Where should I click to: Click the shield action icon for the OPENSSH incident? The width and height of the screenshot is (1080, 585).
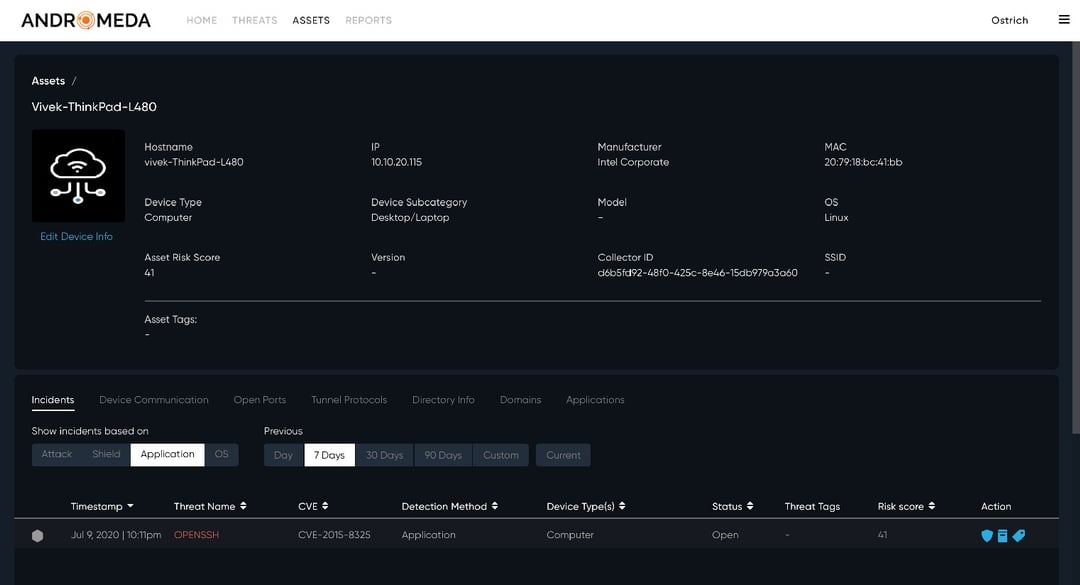coord(987,535)
